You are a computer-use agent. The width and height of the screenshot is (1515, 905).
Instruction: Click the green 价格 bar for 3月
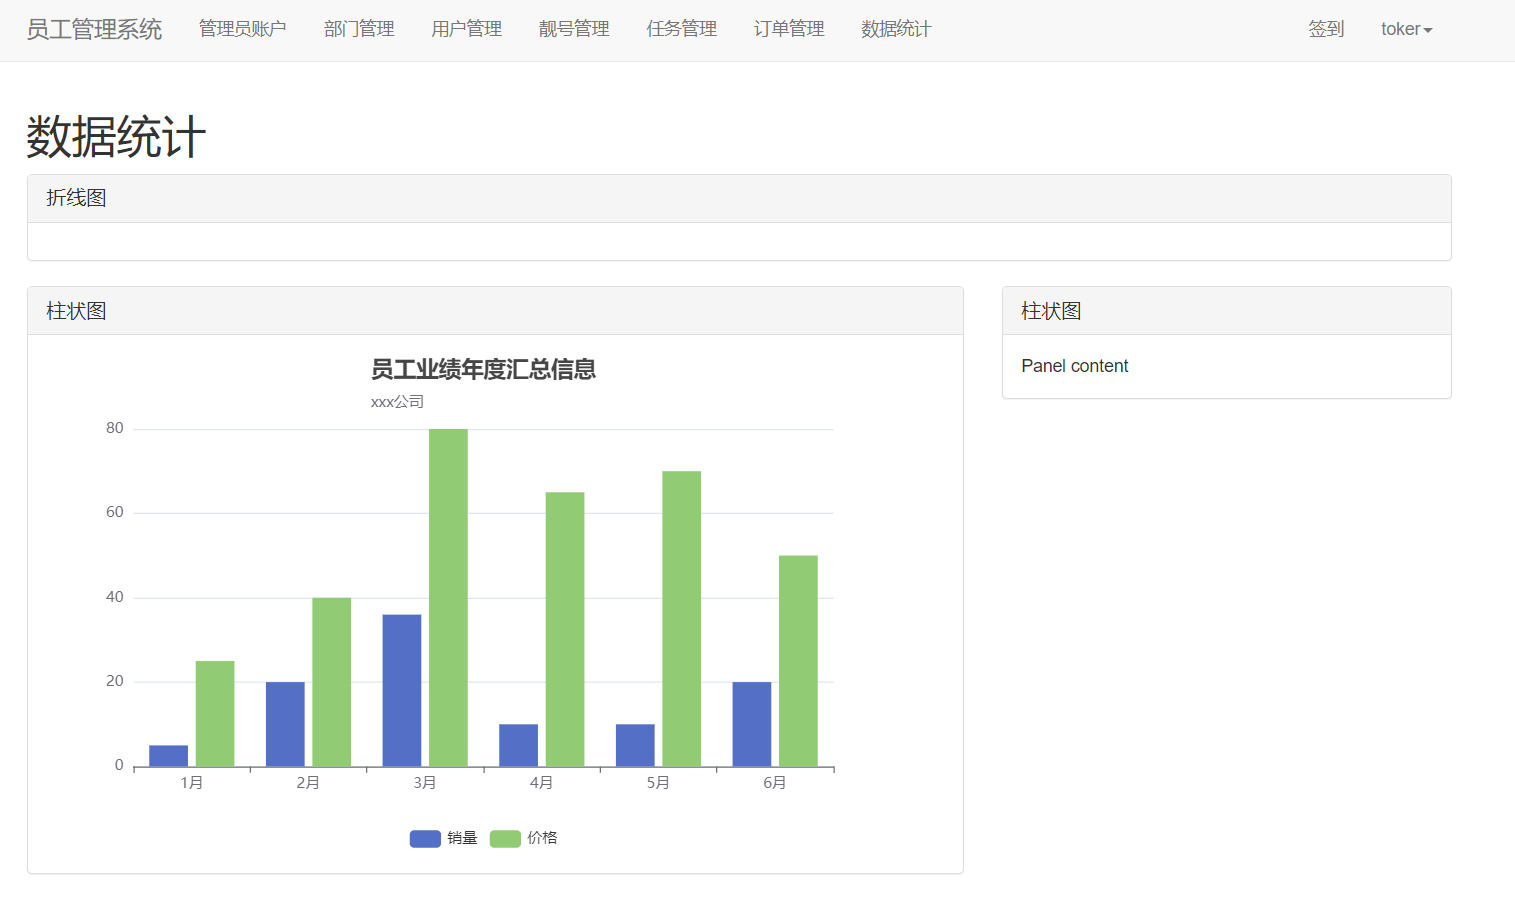tap(448, 598)
